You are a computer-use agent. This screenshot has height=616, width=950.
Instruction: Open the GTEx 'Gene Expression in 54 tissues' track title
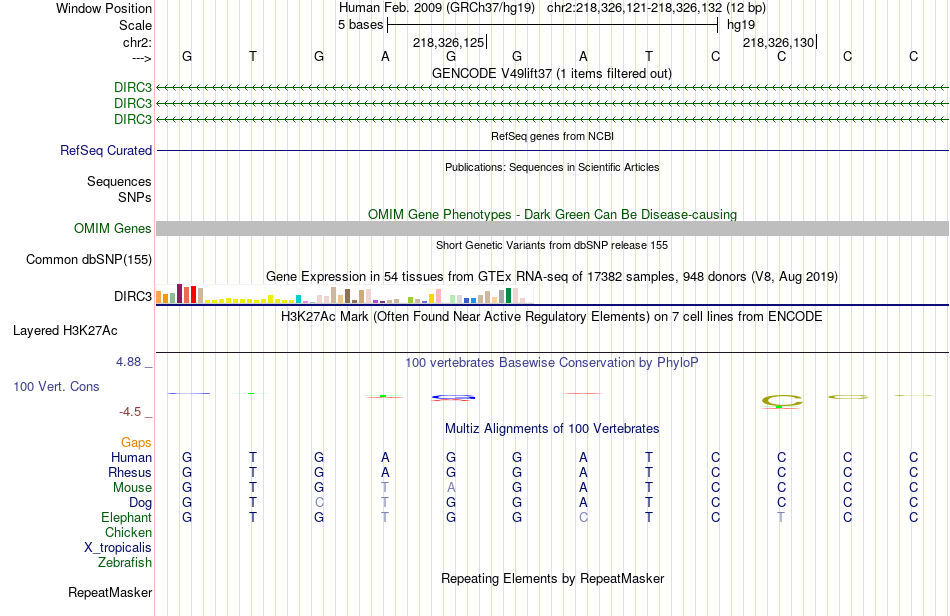[552, 277]
